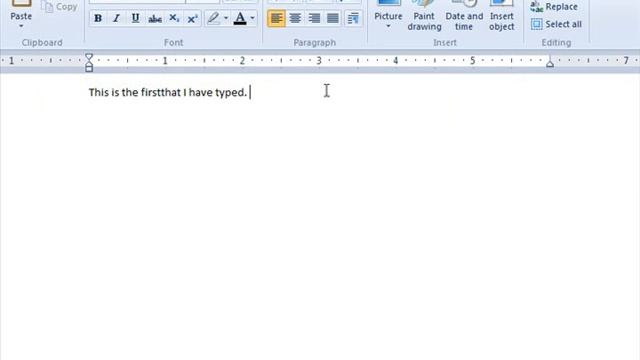
Task: Apply font color with the A icon
Action: pyautogui.click(x=240, y=18)
